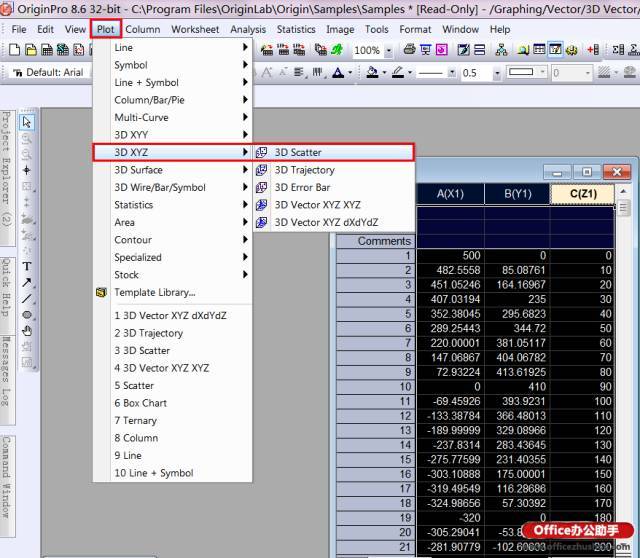Open the zoom 100% dropdown
640x558 pixels.
click(x=389, y=50)
